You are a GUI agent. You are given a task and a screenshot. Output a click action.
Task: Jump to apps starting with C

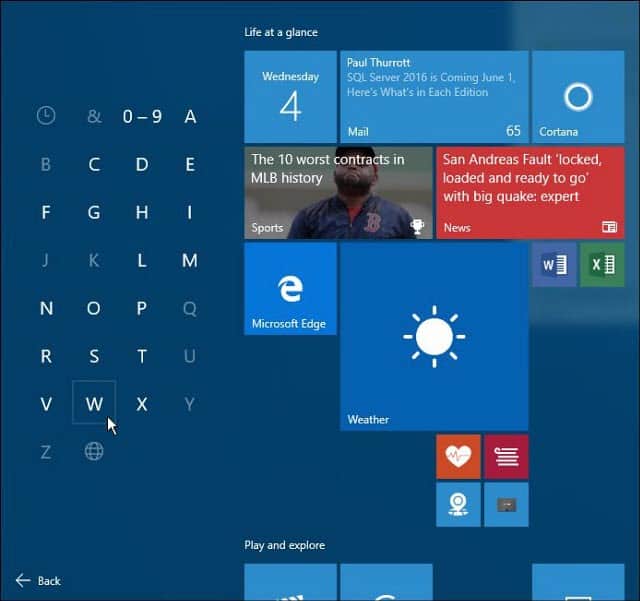pos(94,165)
